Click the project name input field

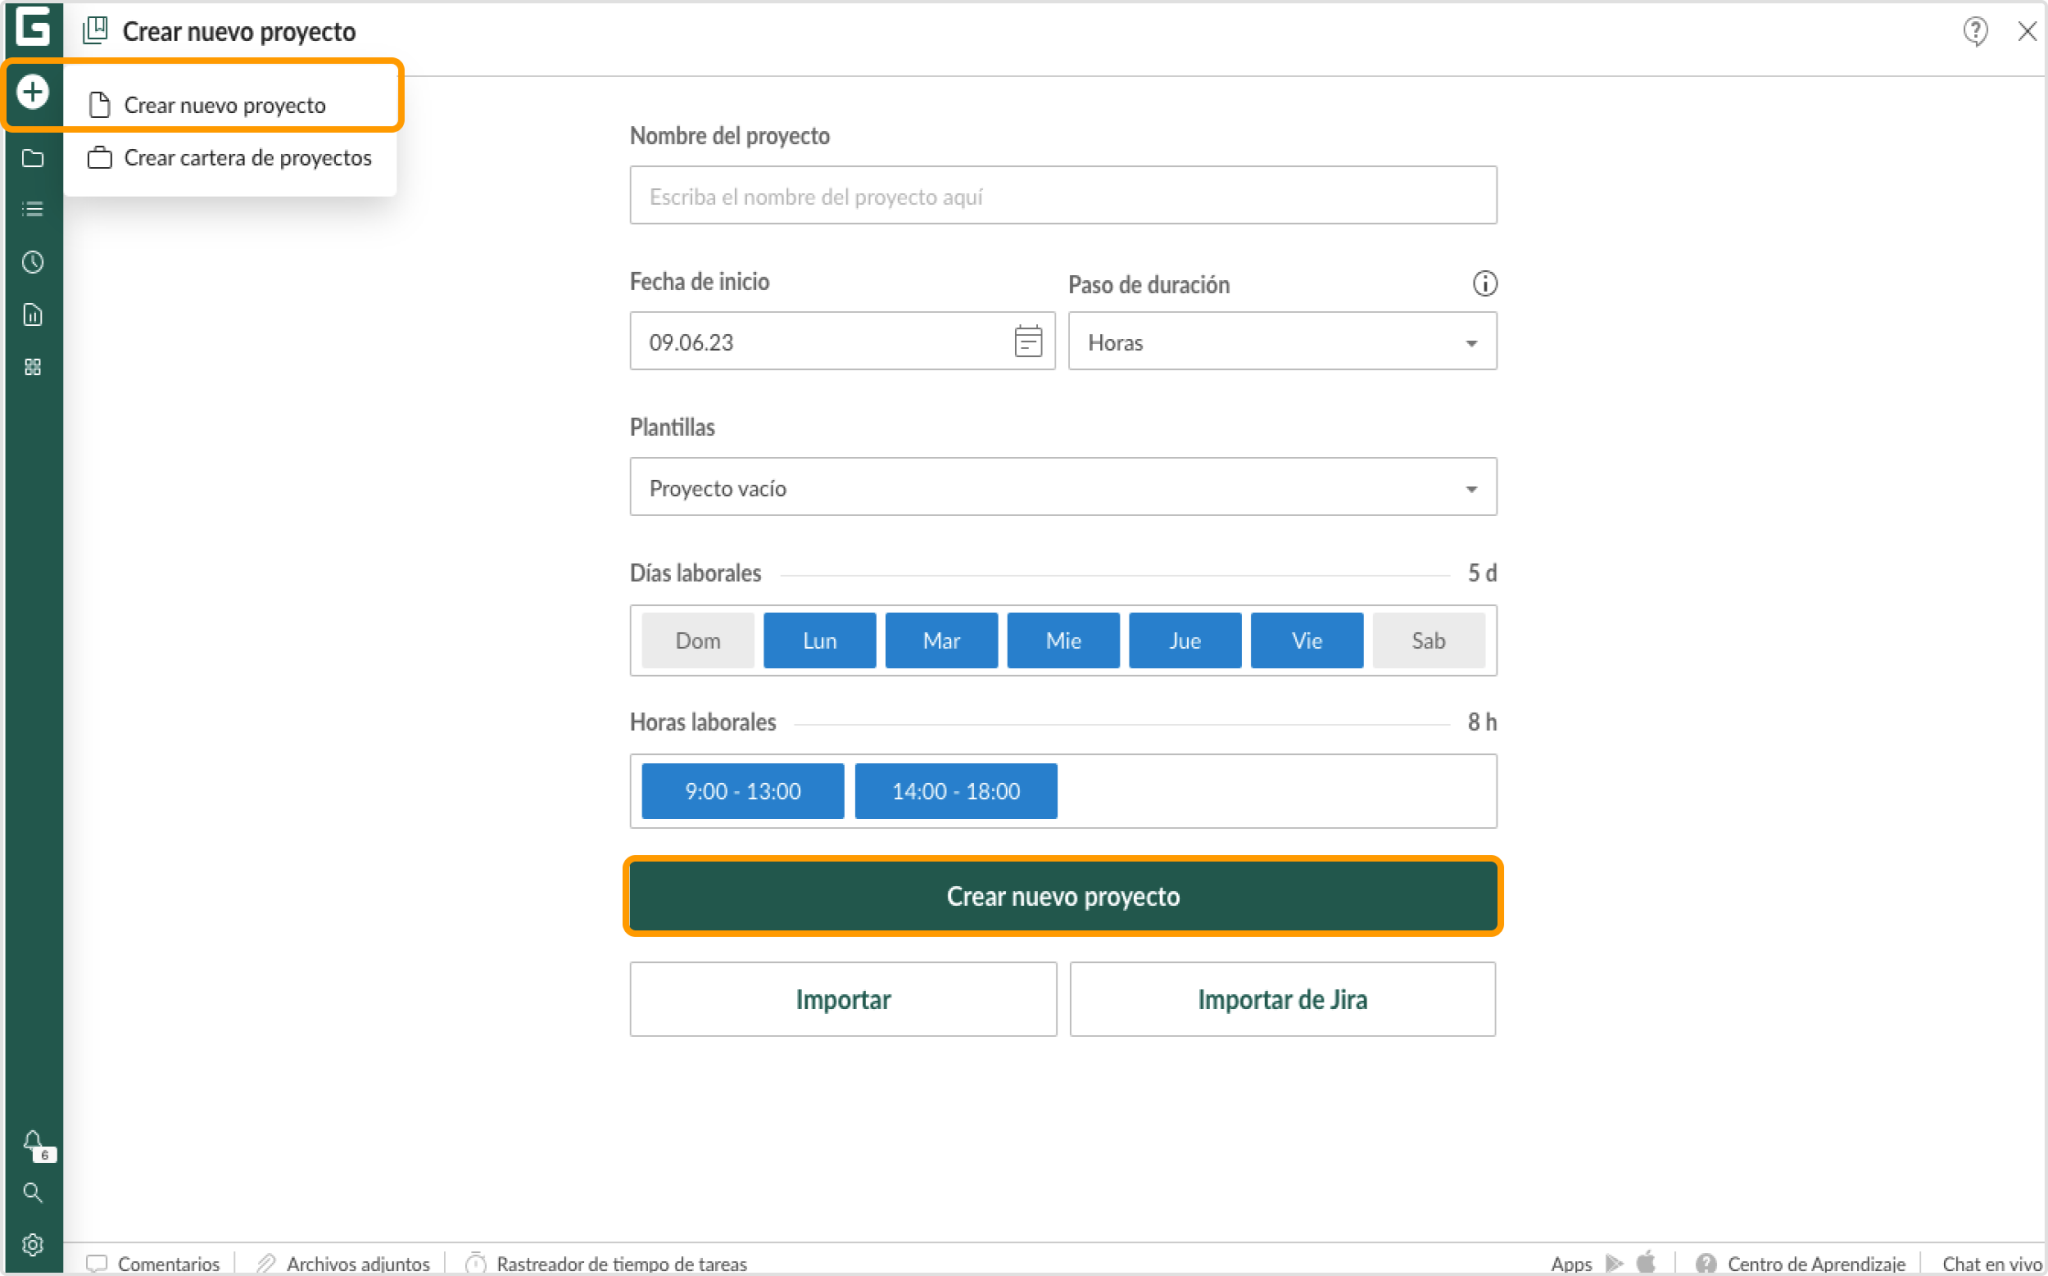tap(1063, 195)
